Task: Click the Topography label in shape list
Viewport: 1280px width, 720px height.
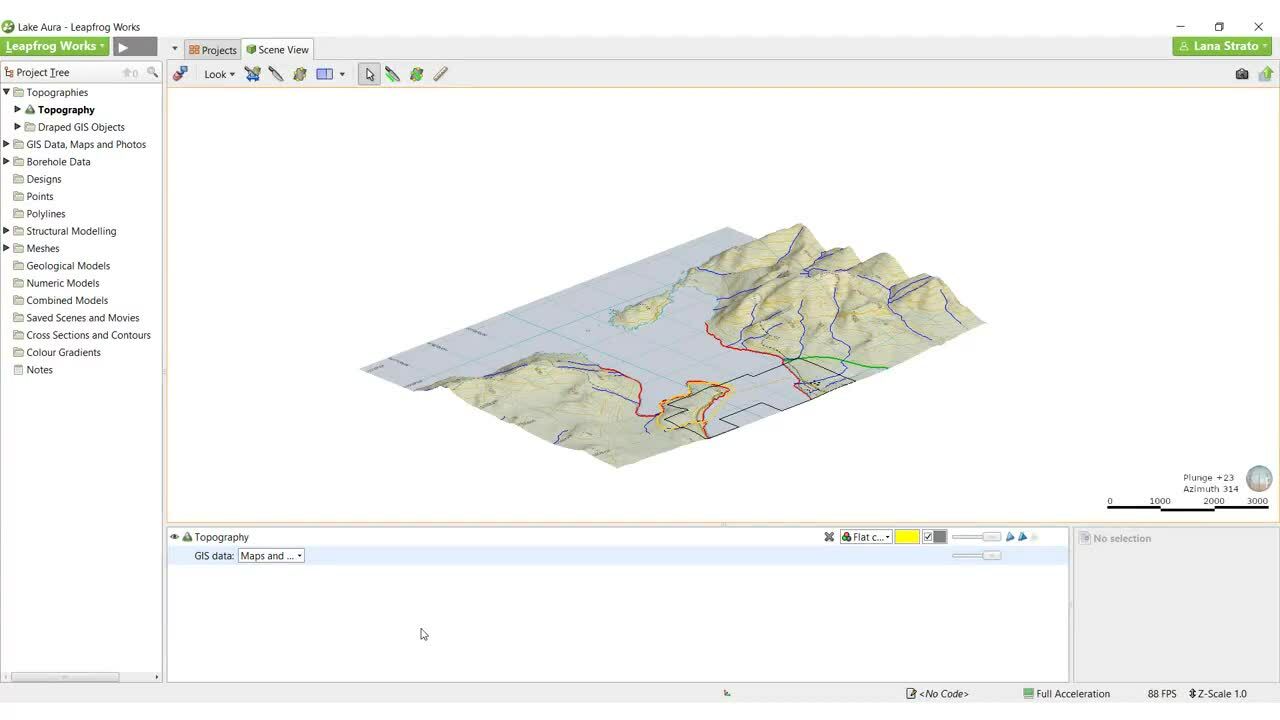Action: [221, 537]
